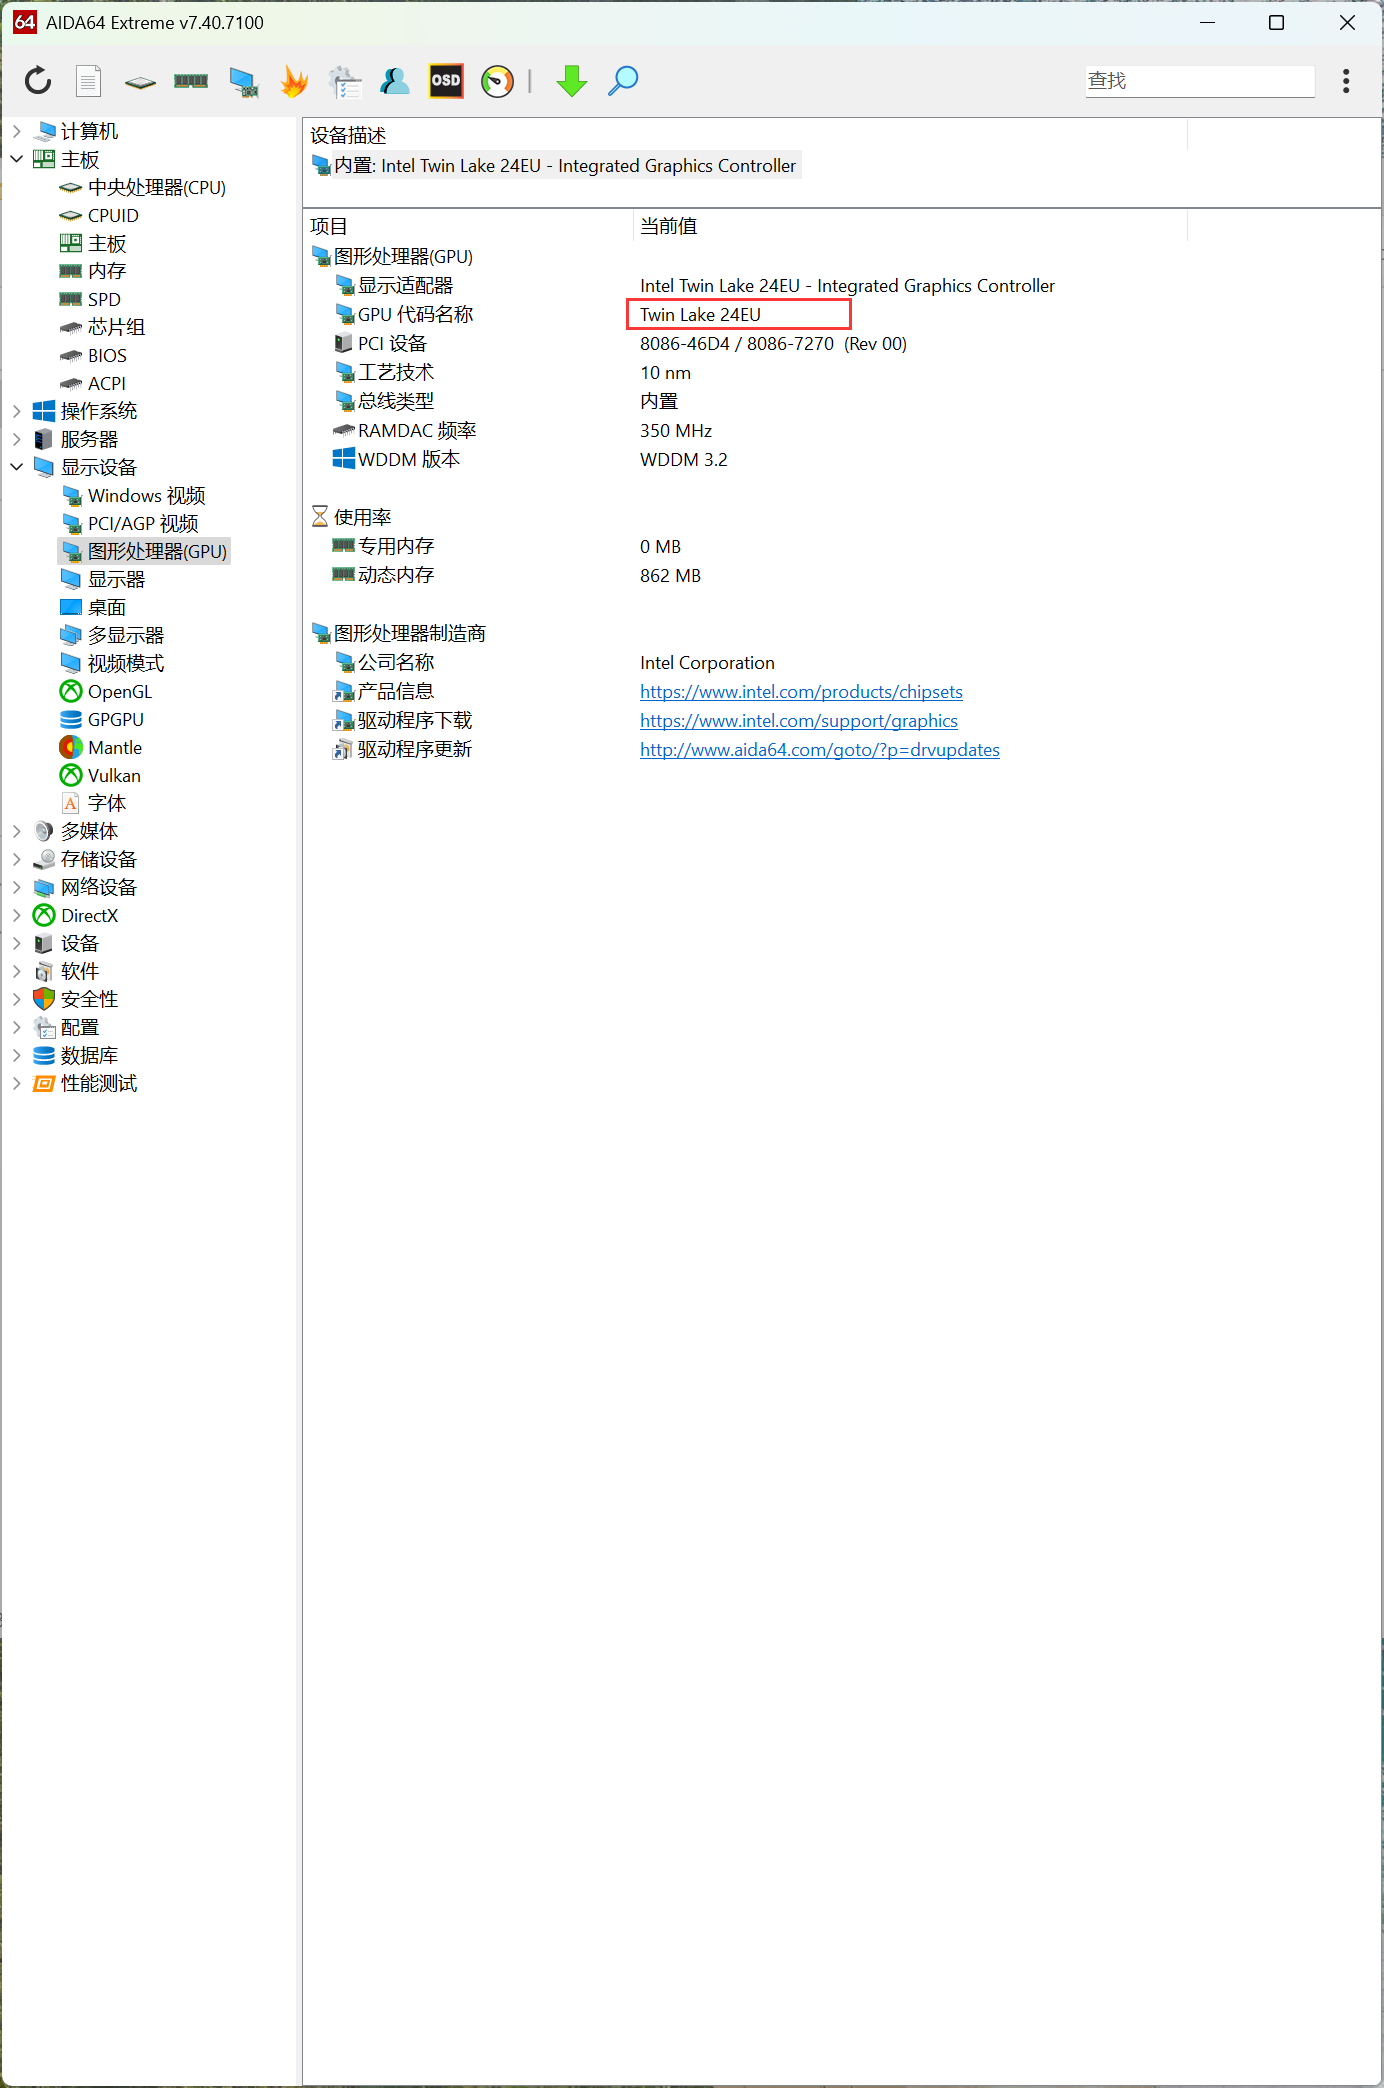1384x2088 pixels.
Task: Select the 数据库 tree item
Action: (76, 1055)
